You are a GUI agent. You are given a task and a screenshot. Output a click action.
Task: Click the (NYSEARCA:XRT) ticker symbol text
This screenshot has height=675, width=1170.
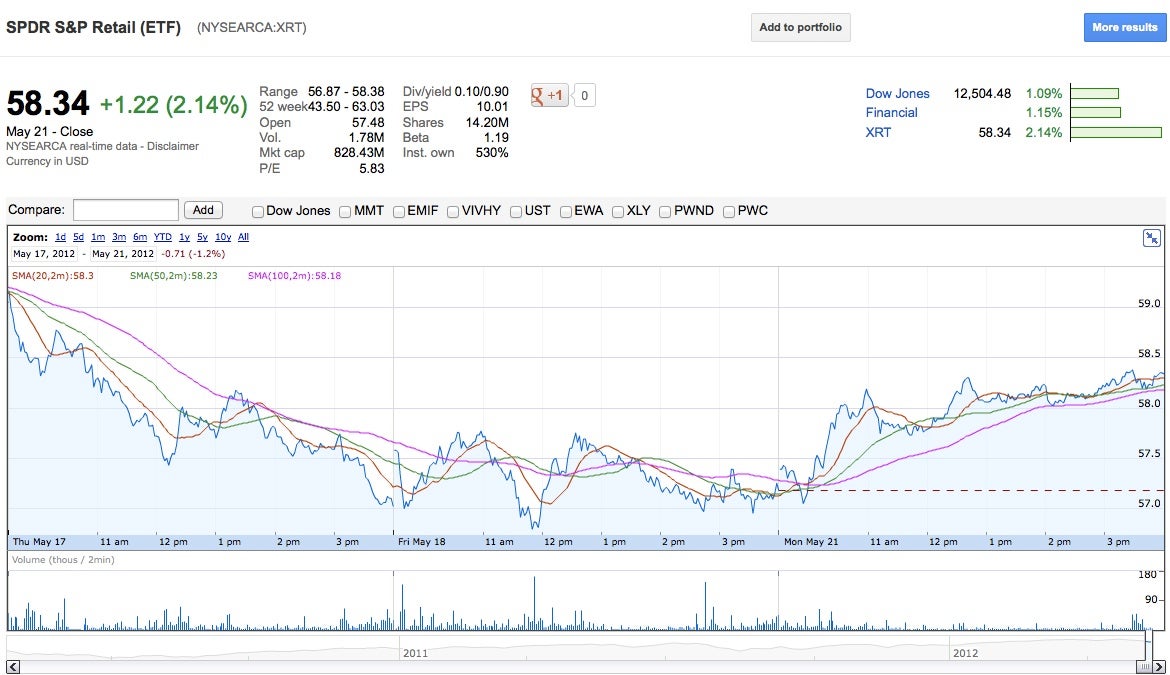(251, 28)
